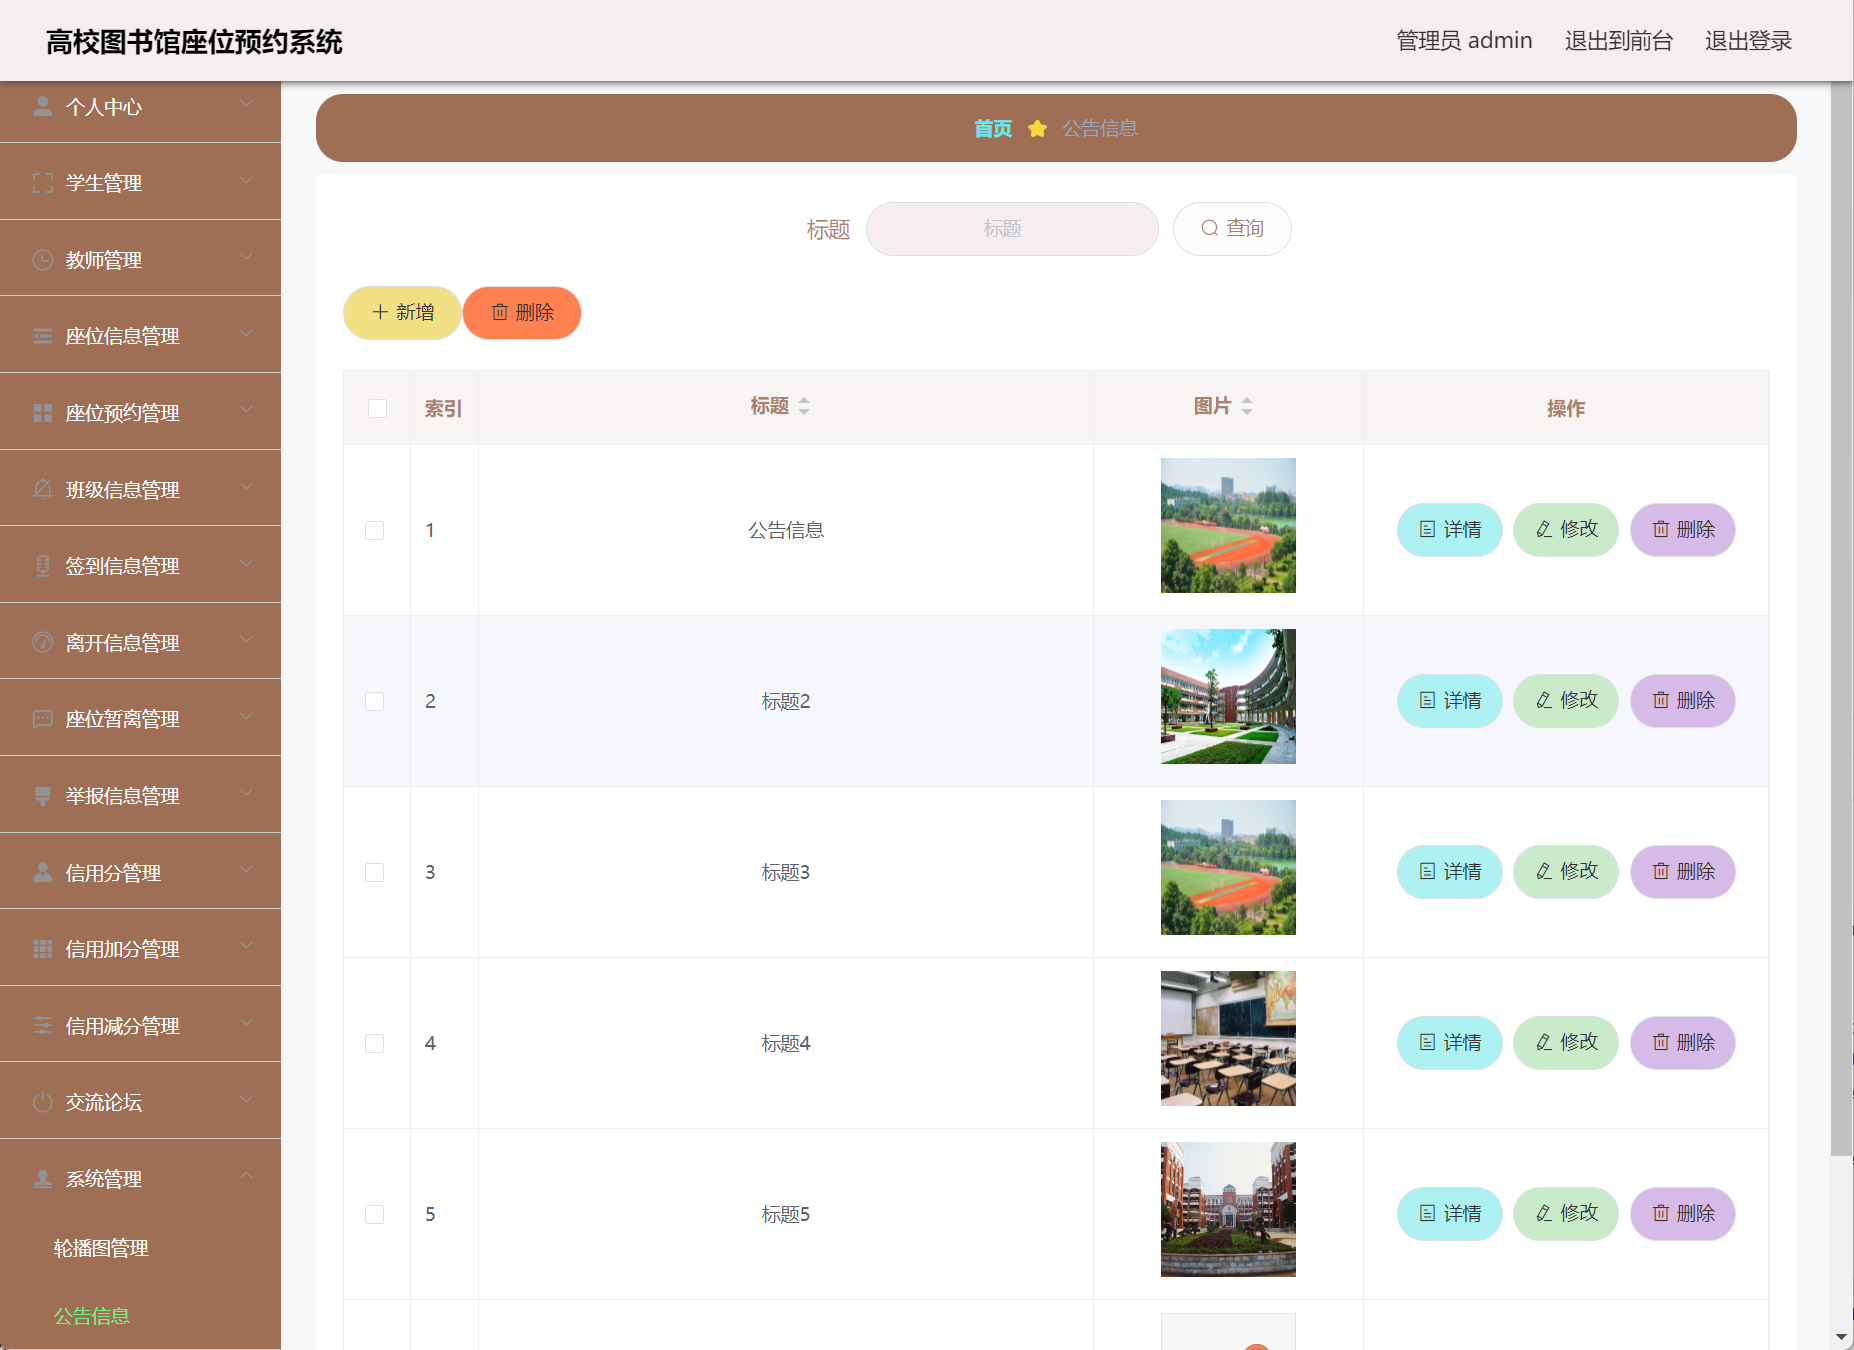Click the 高校图书馆座位预约系统 title
Image resolution: width=1854 pixels, height=1350 pixels.
coord(194,42)
